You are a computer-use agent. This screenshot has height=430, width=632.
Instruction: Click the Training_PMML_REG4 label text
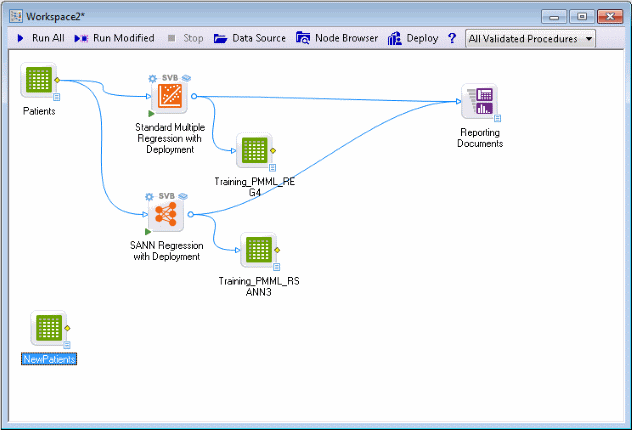254,187
